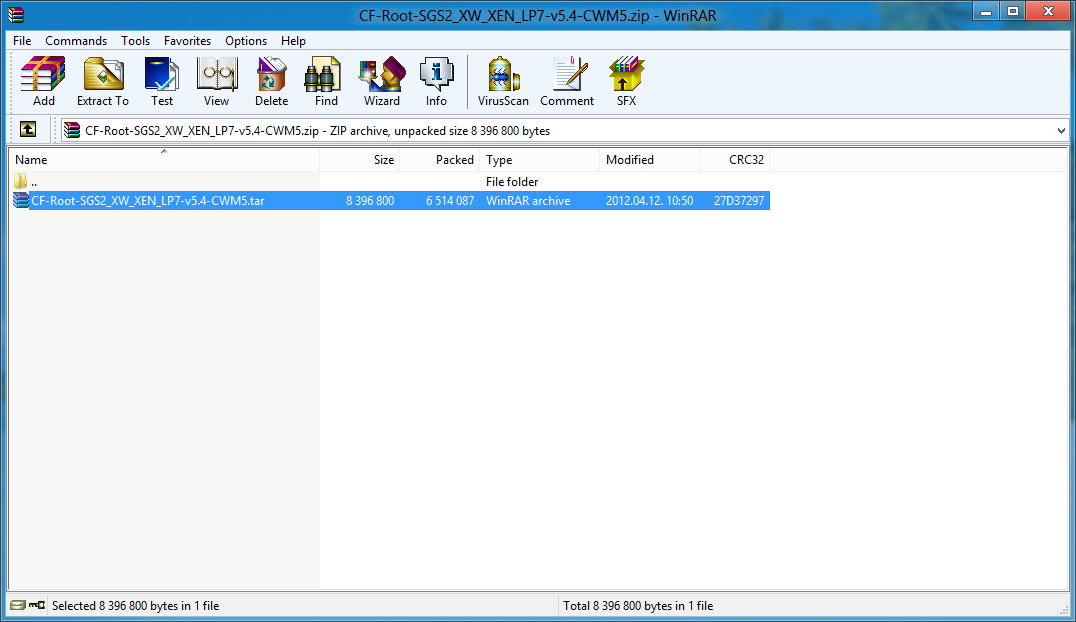Image resolution: width=1076 pixels, height=622 pixels.
Task: Click the 27D37297 CRC32 value
Action: (x=739, y=200)
